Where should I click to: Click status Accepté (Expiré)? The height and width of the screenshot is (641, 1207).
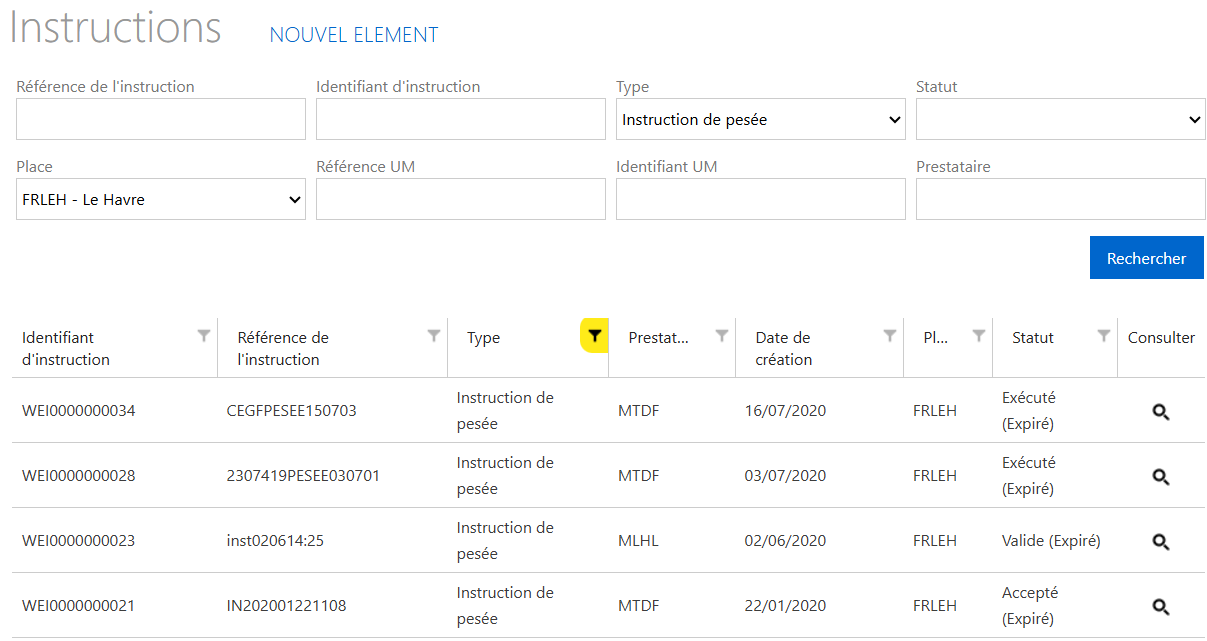[x=1030, y=606]
